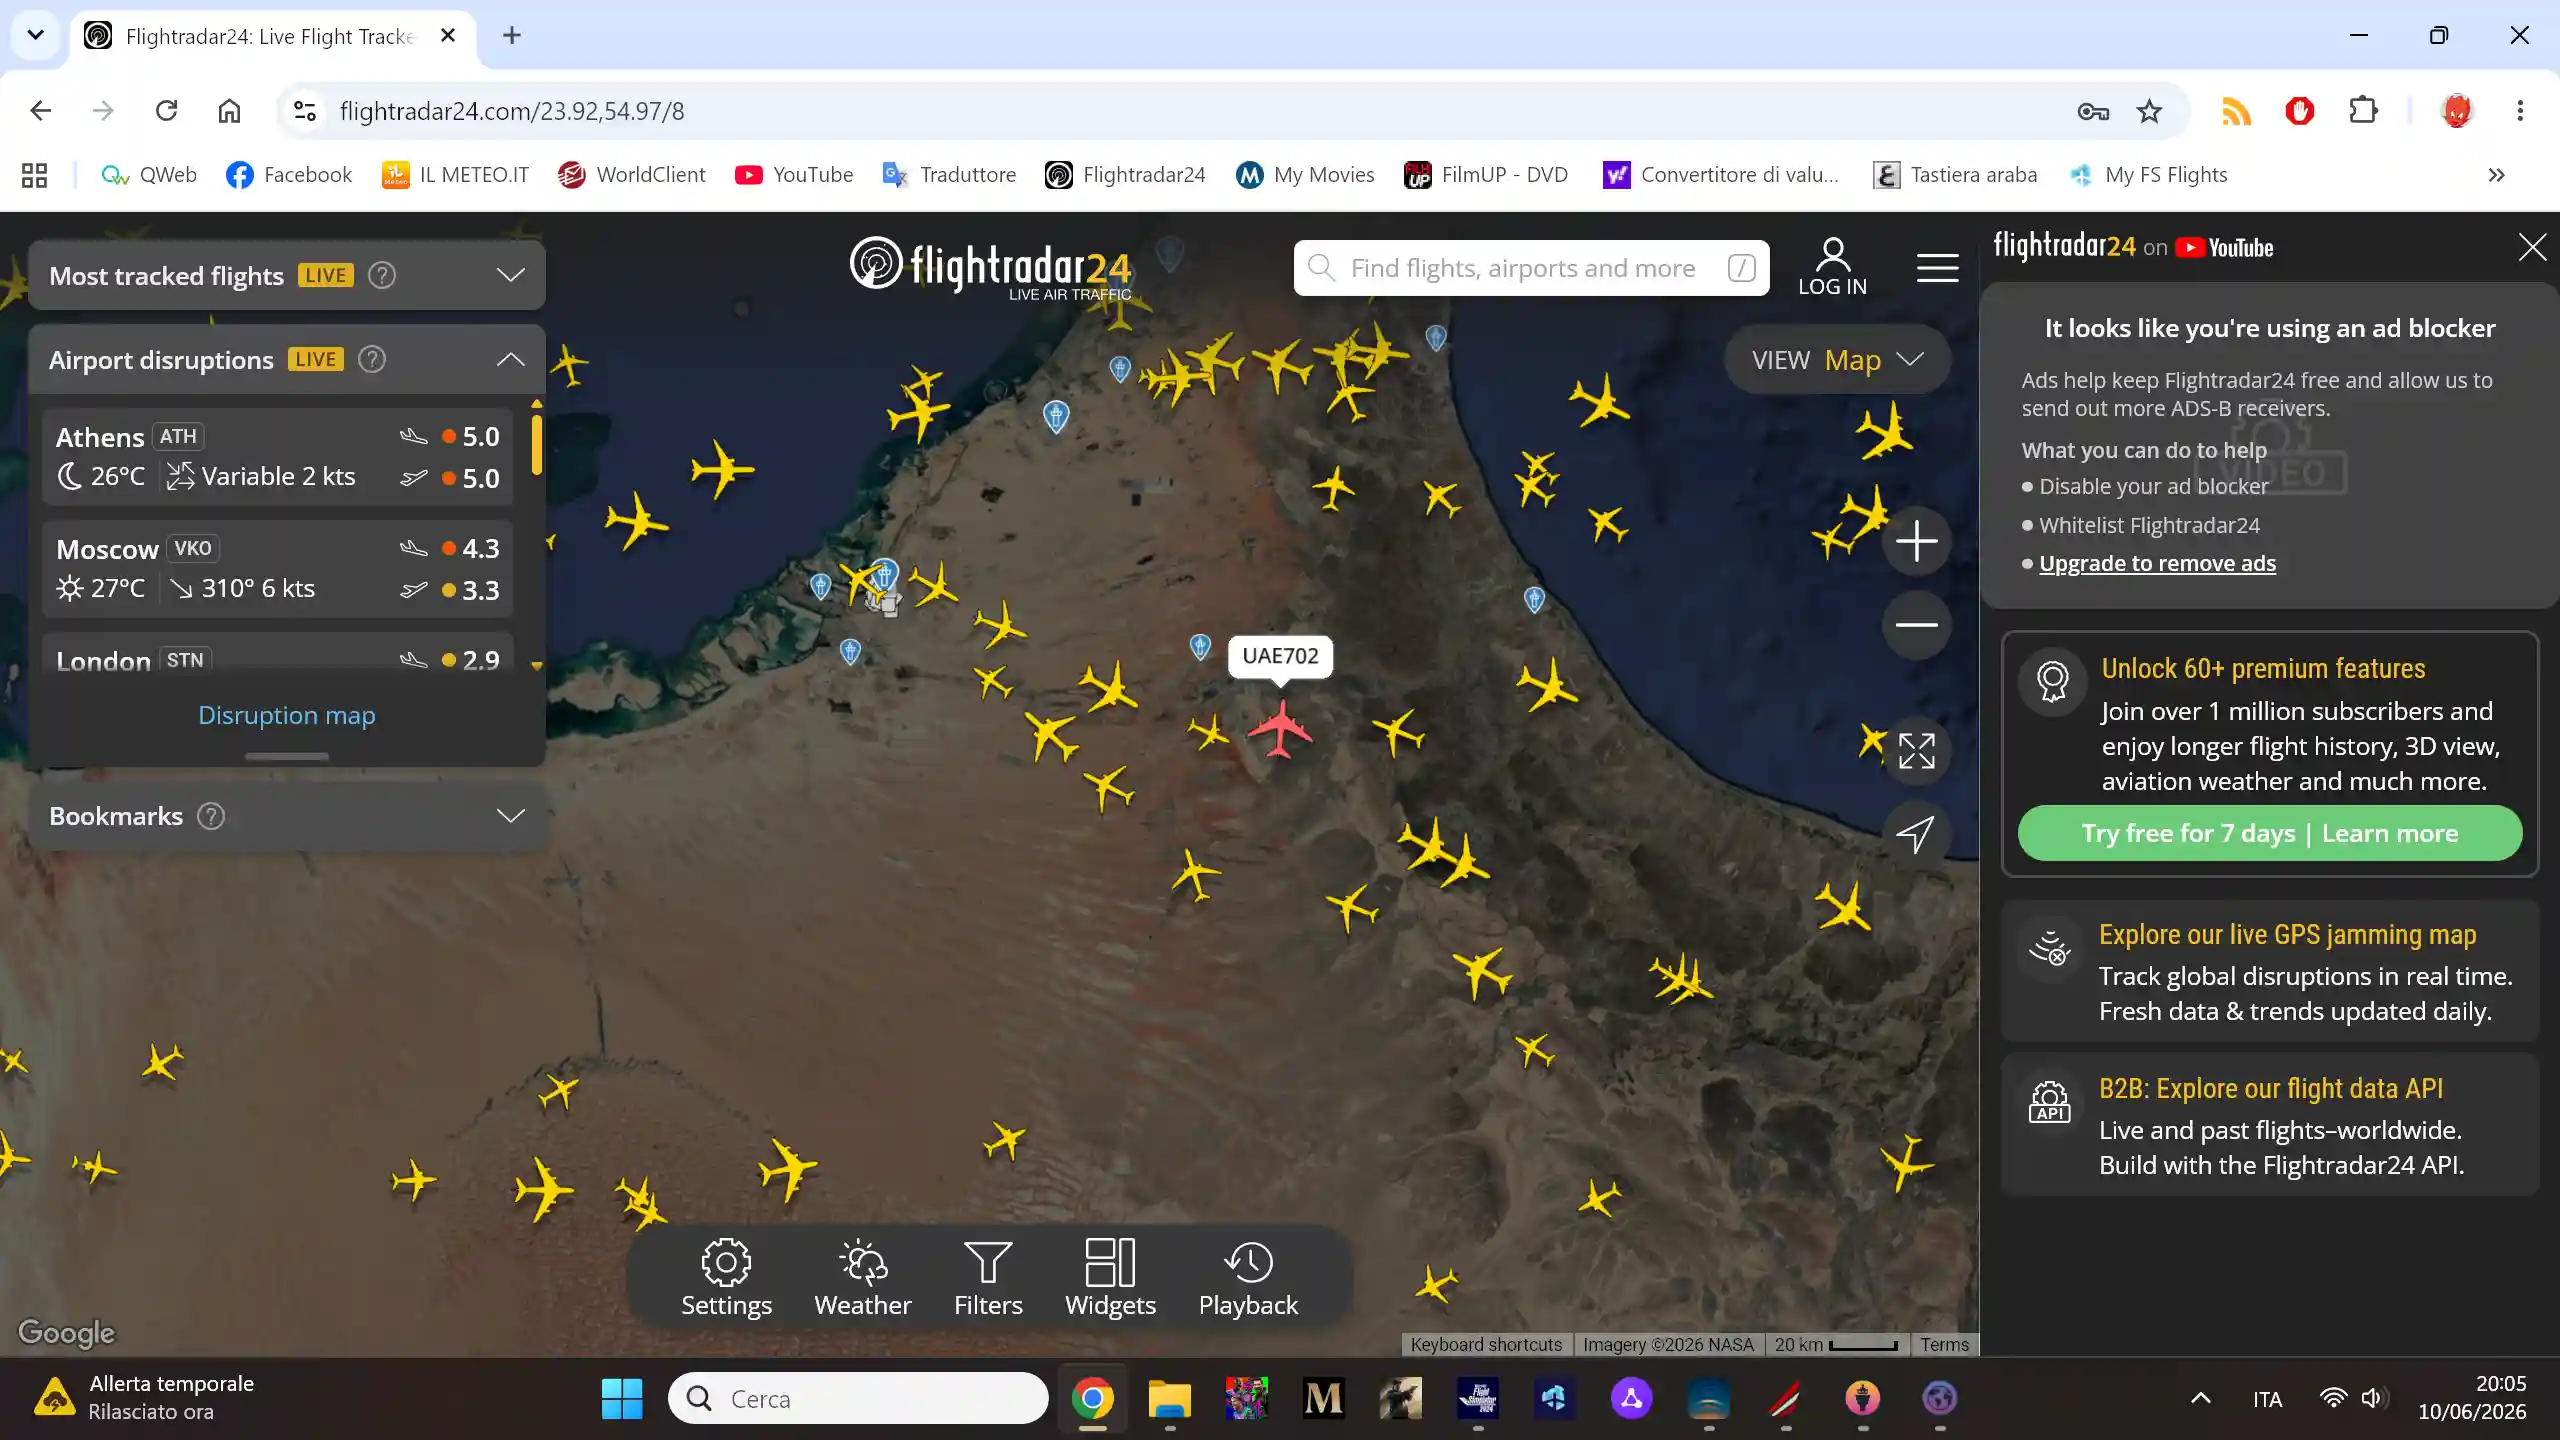The image size is (2560, 1440).
Task: Open Unlock 60+ premium features heading
Action: tap(2263, 668)
